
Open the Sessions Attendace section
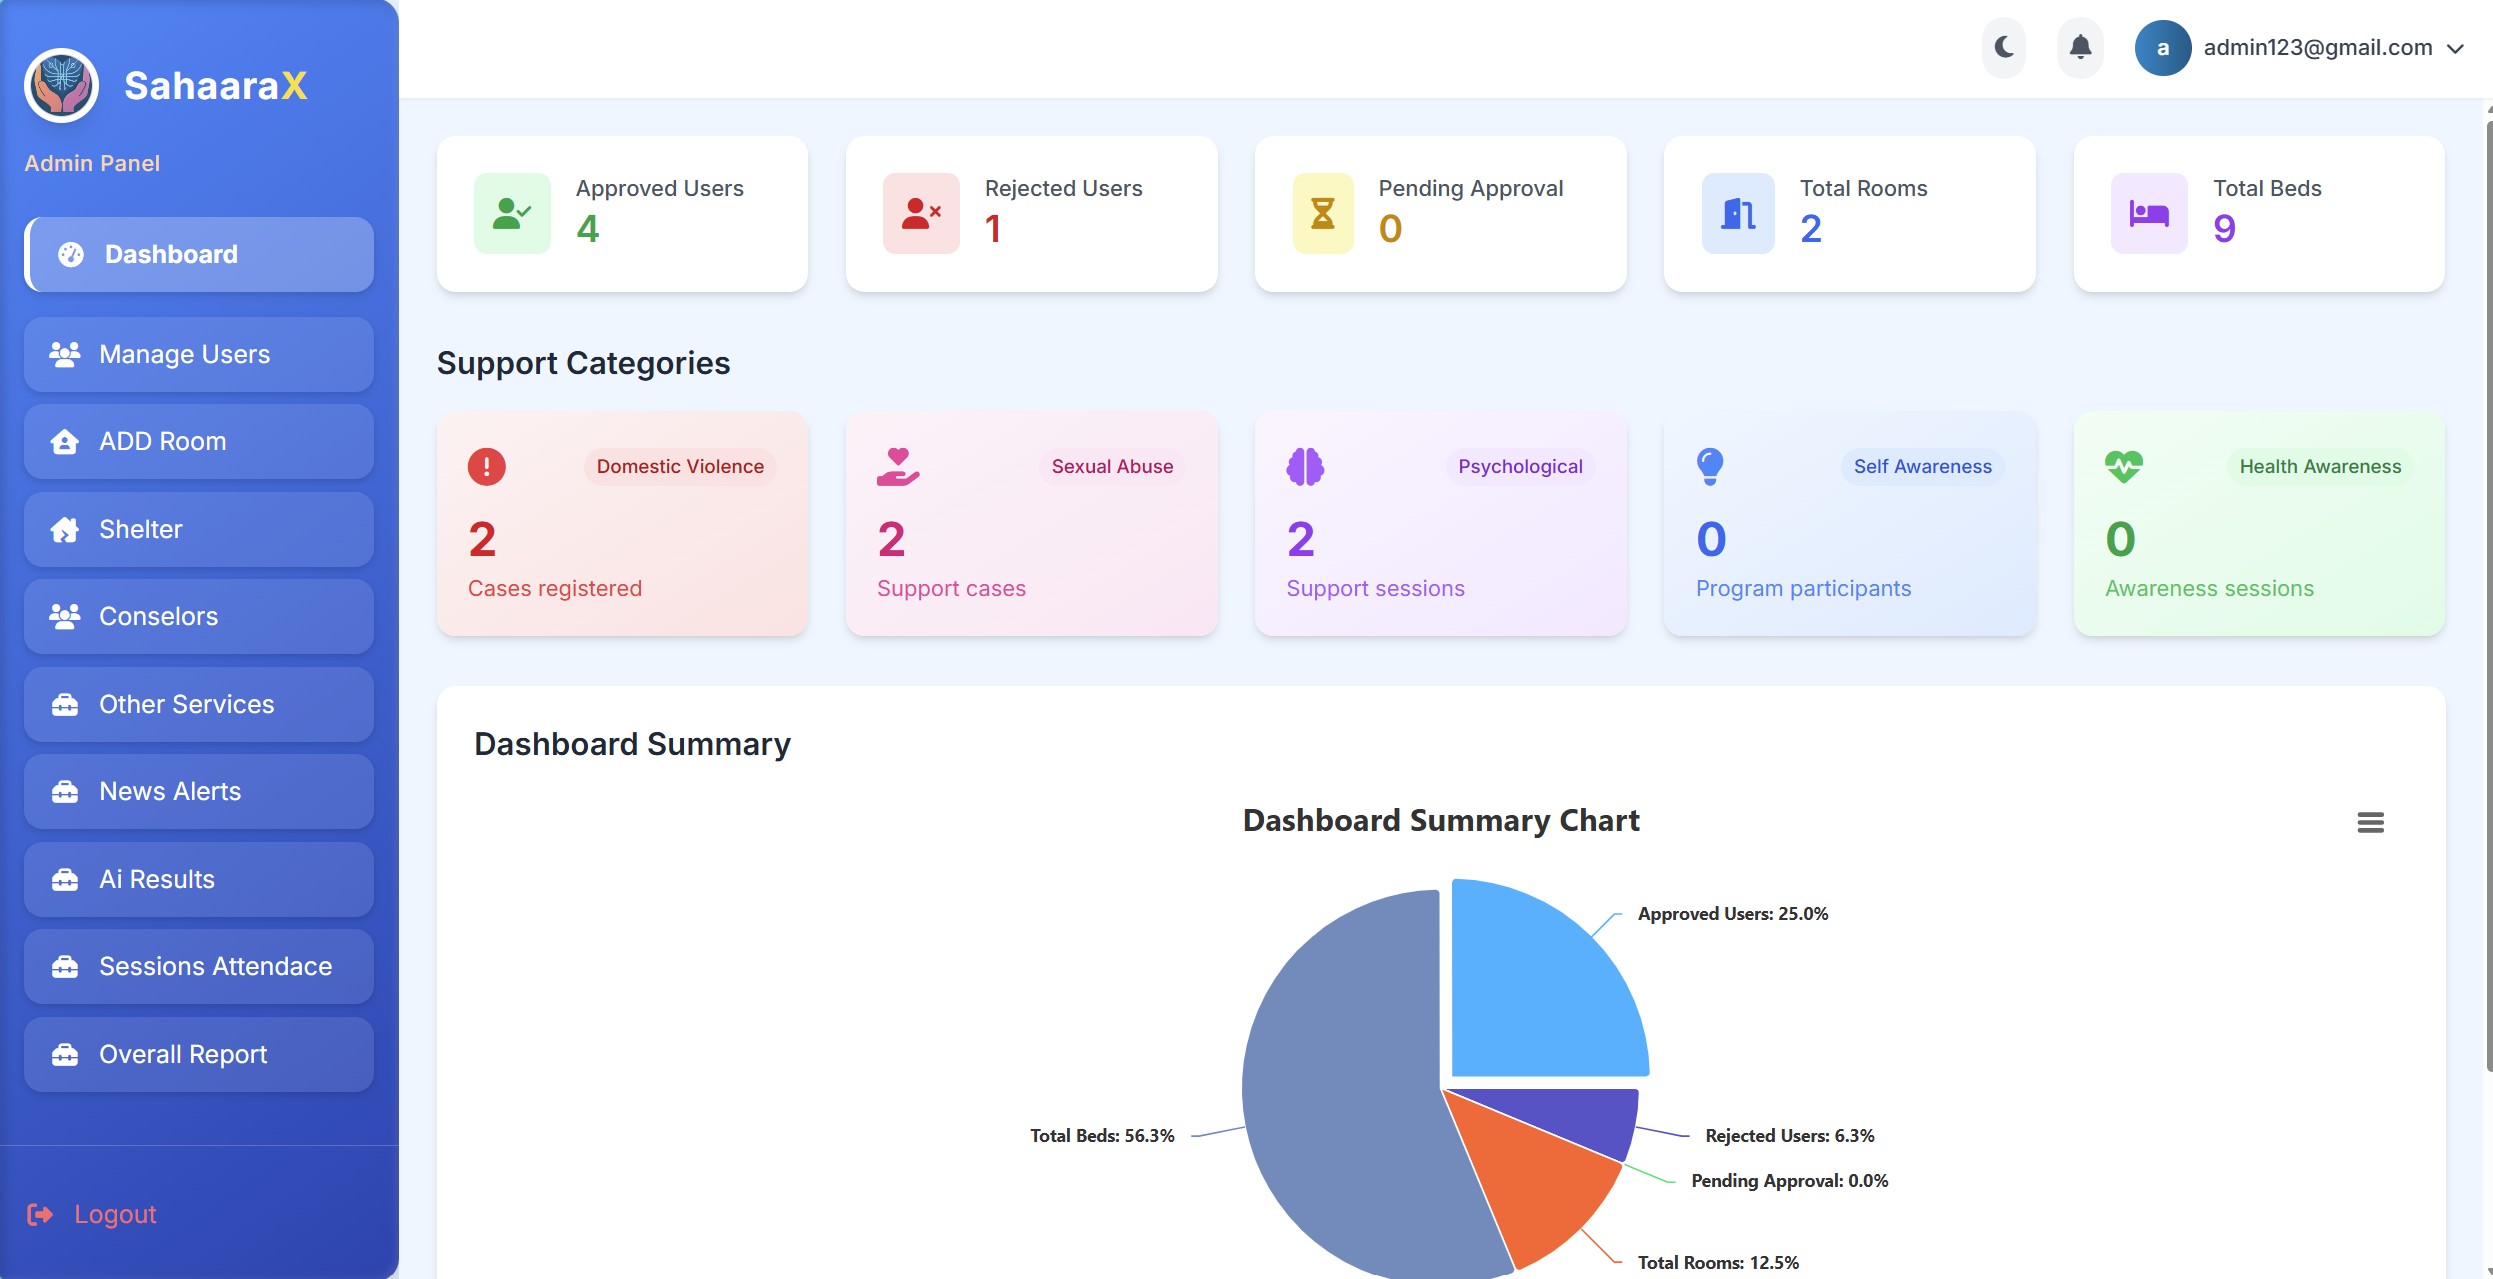pyautogui.click(x=198, y=965)
